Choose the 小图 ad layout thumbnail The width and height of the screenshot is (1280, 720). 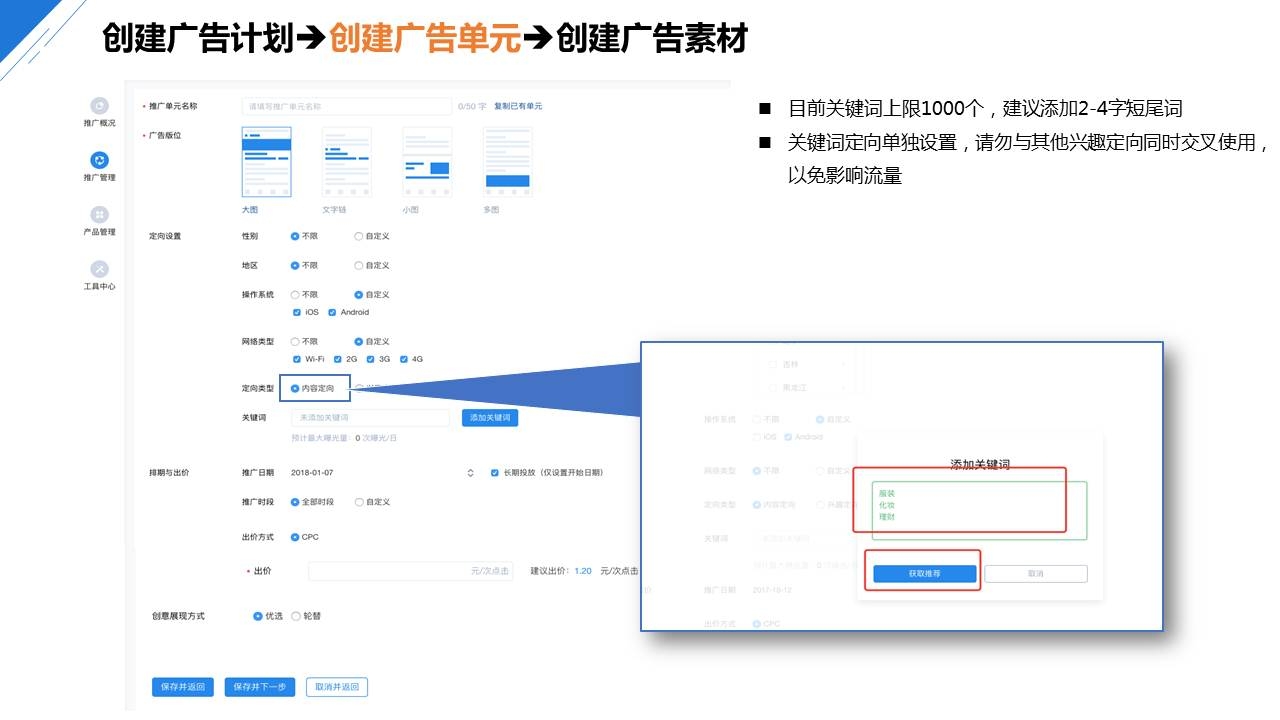[x=427, y=162]
